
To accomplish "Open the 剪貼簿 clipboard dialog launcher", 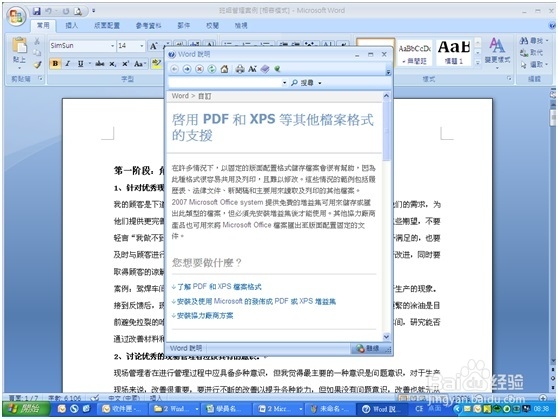I will (x=40, y=78).
